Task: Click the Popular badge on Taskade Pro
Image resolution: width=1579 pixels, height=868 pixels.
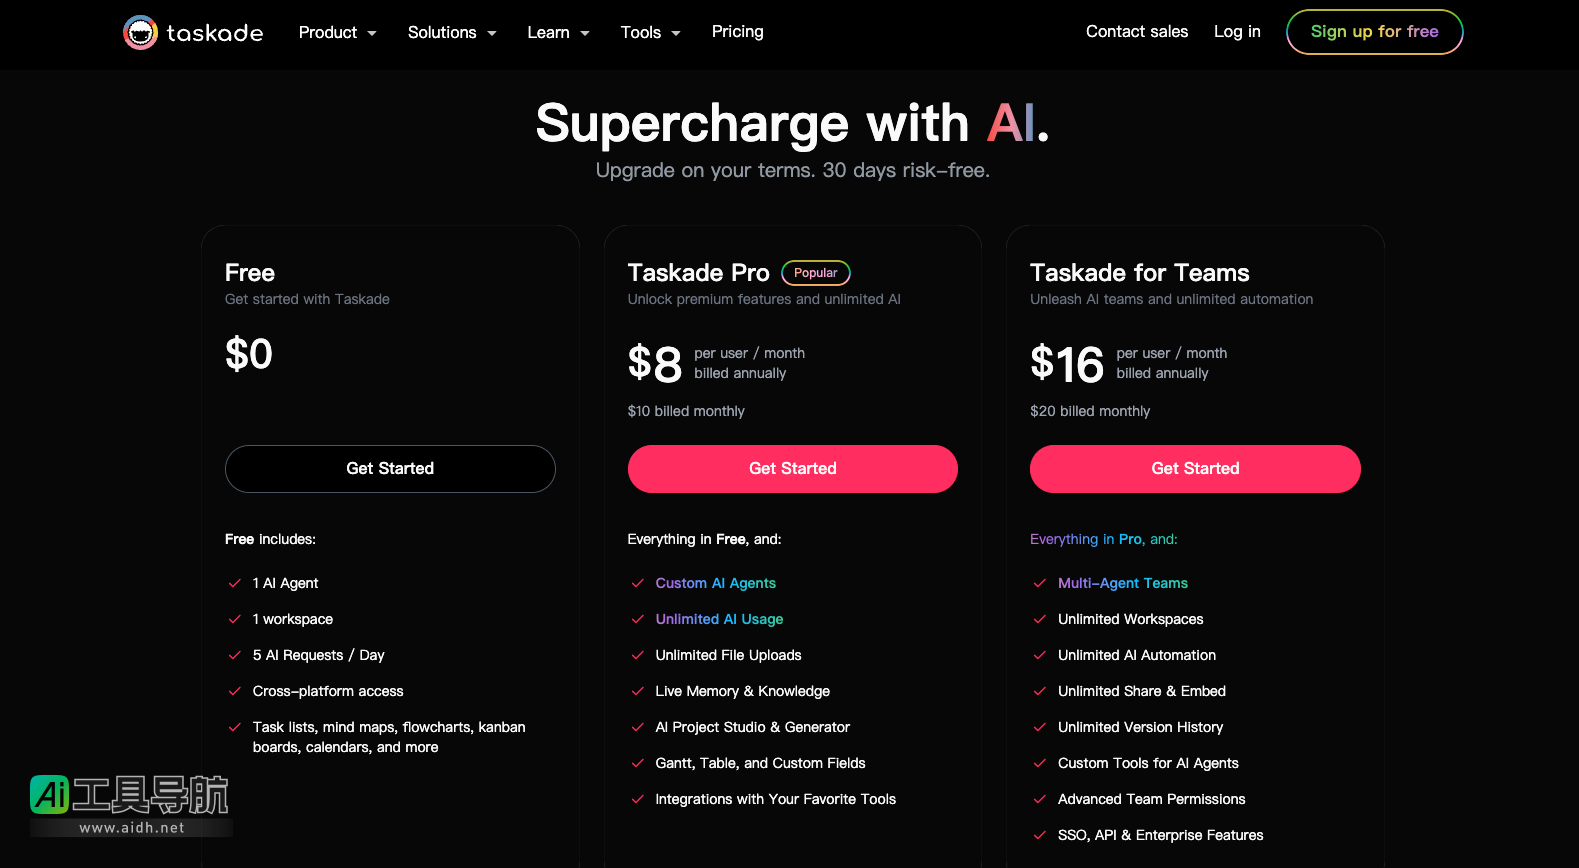Action: coord(815,273)
